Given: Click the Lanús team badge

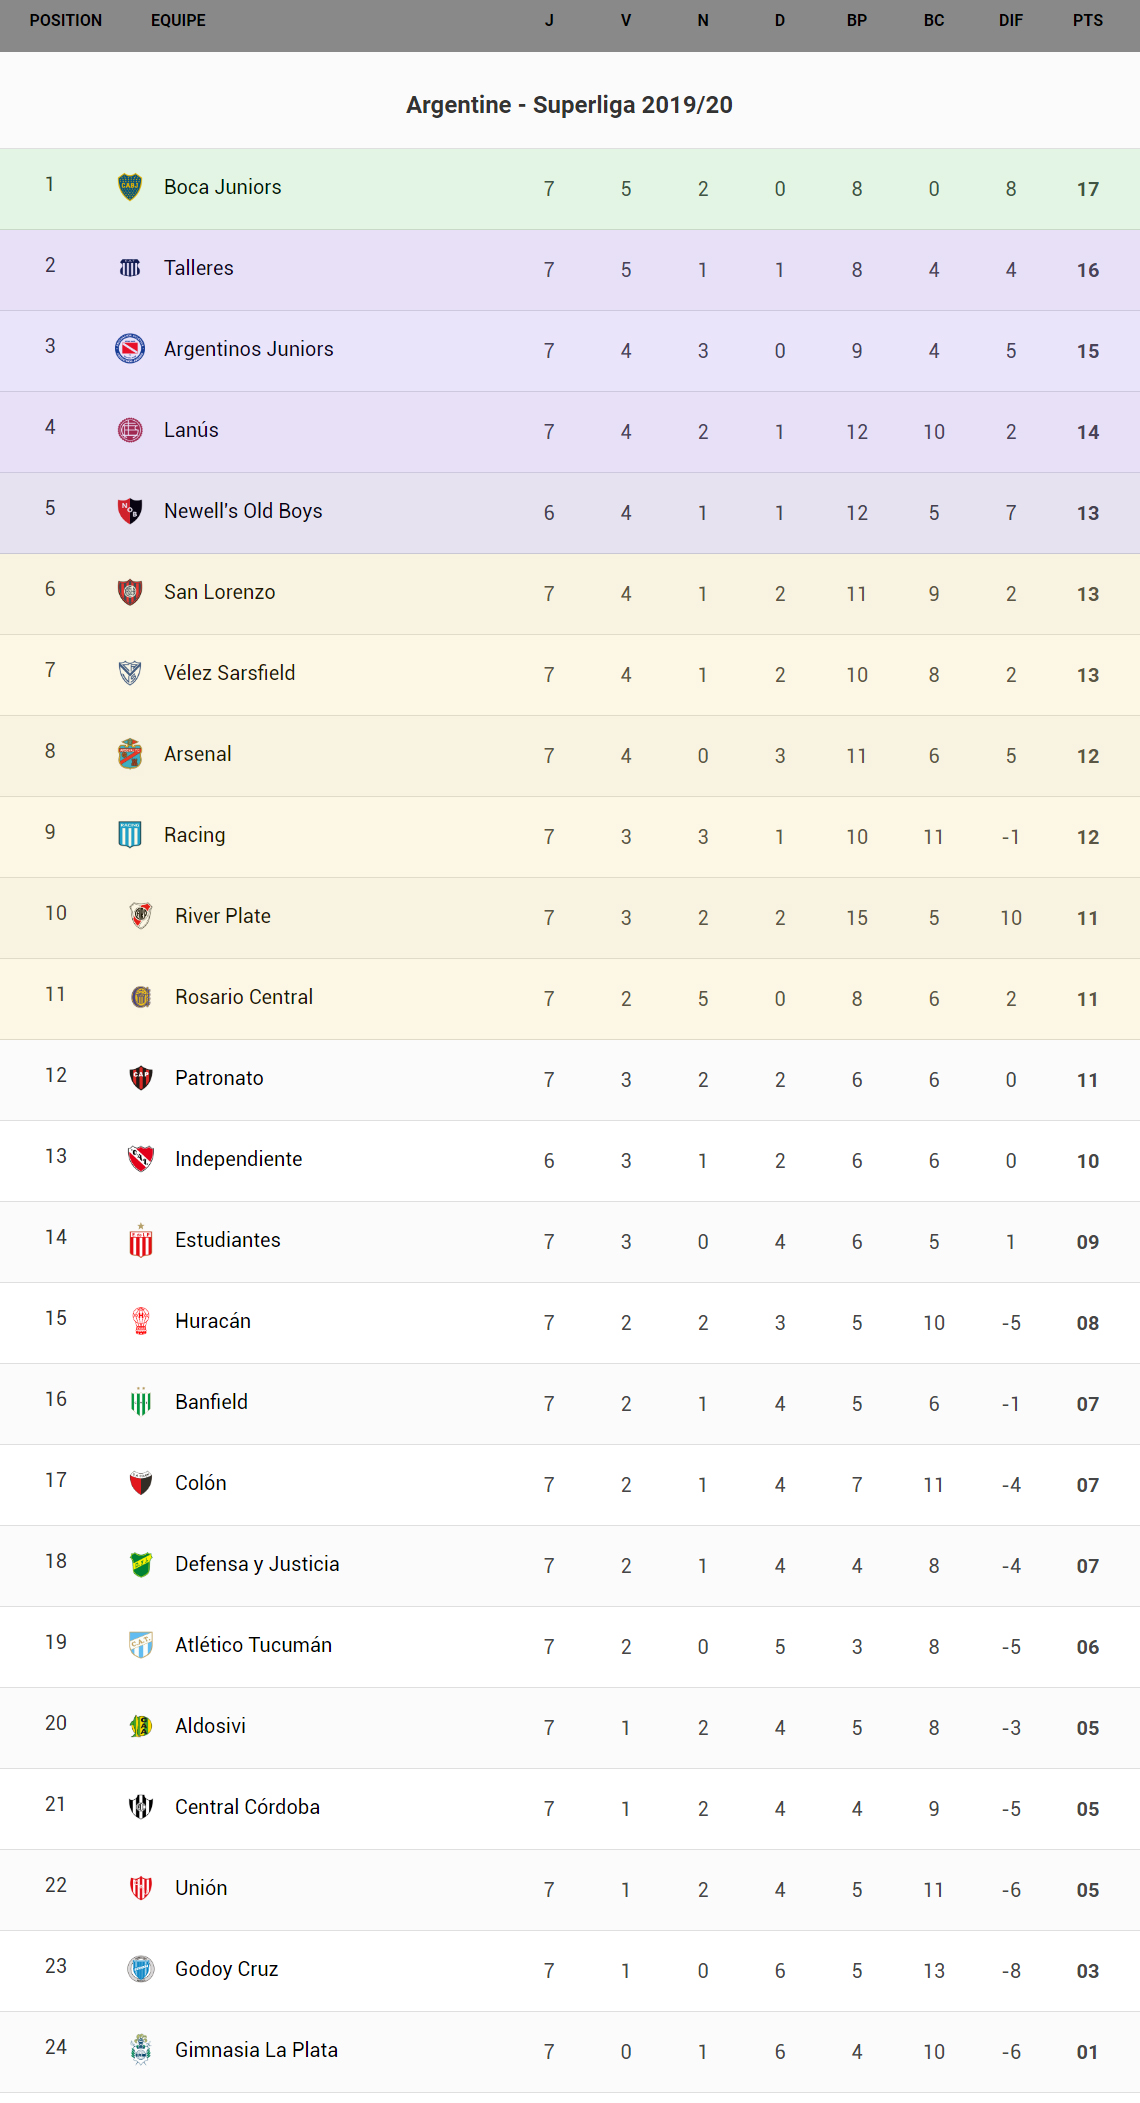Looking at the screenshot, I should [x=130, y=430].
